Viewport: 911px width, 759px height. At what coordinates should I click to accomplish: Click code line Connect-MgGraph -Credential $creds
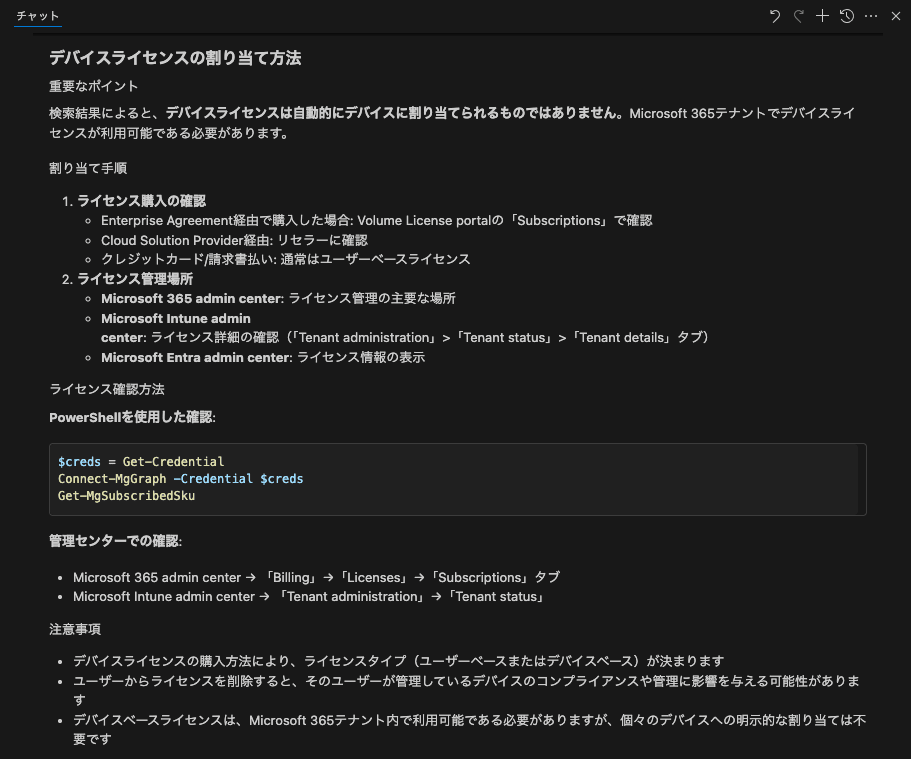(x=180, y=479)
